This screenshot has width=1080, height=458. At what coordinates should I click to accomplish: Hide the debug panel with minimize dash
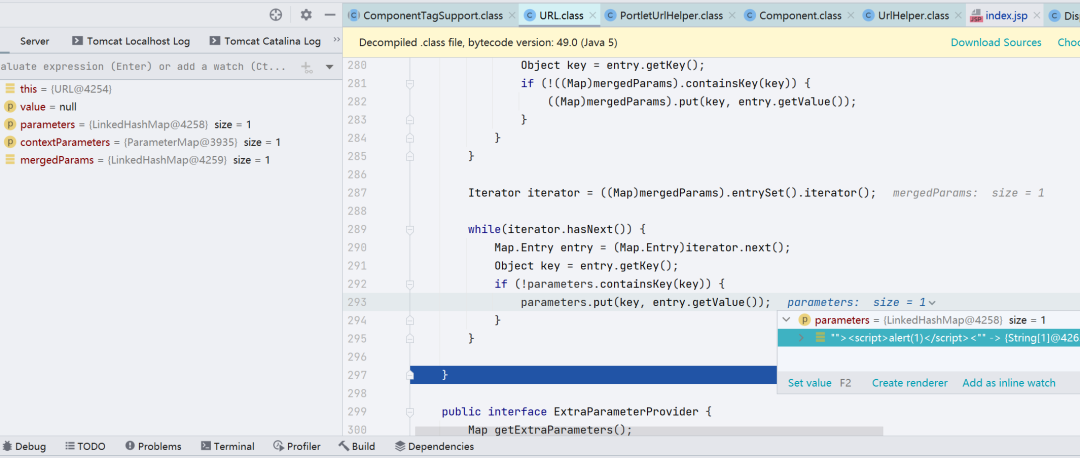click(330, 15)
